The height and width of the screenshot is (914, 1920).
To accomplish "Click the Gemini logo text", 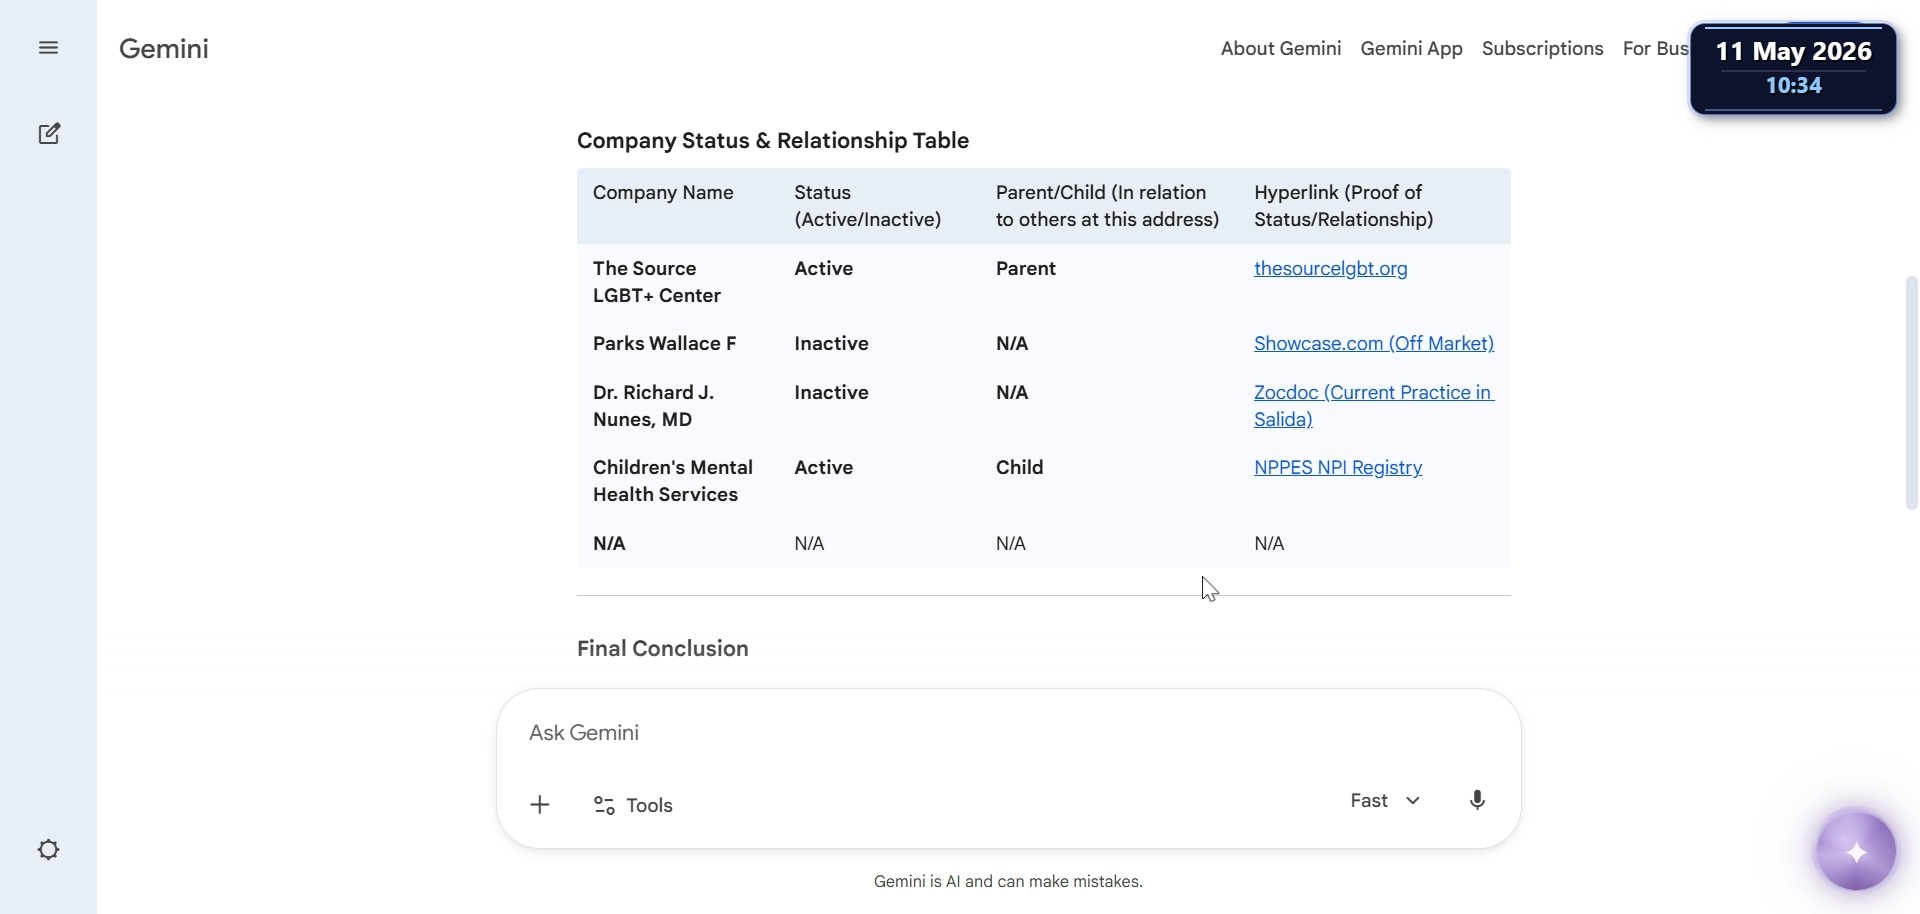I will 164,48.
